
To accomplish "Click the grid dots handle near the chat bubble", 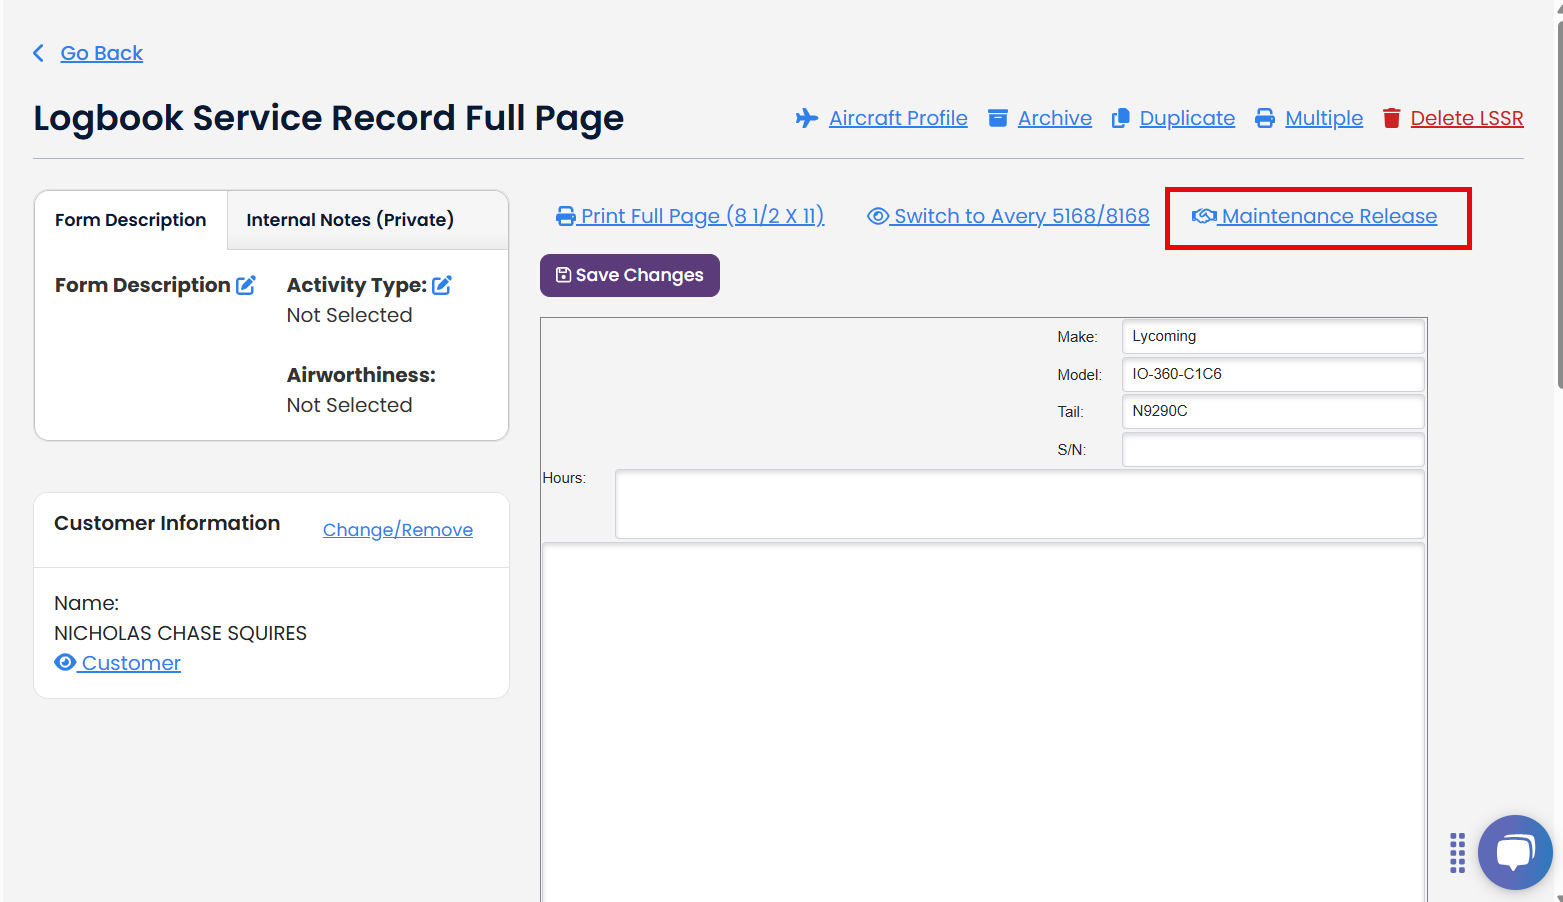I will (1456, 852).
